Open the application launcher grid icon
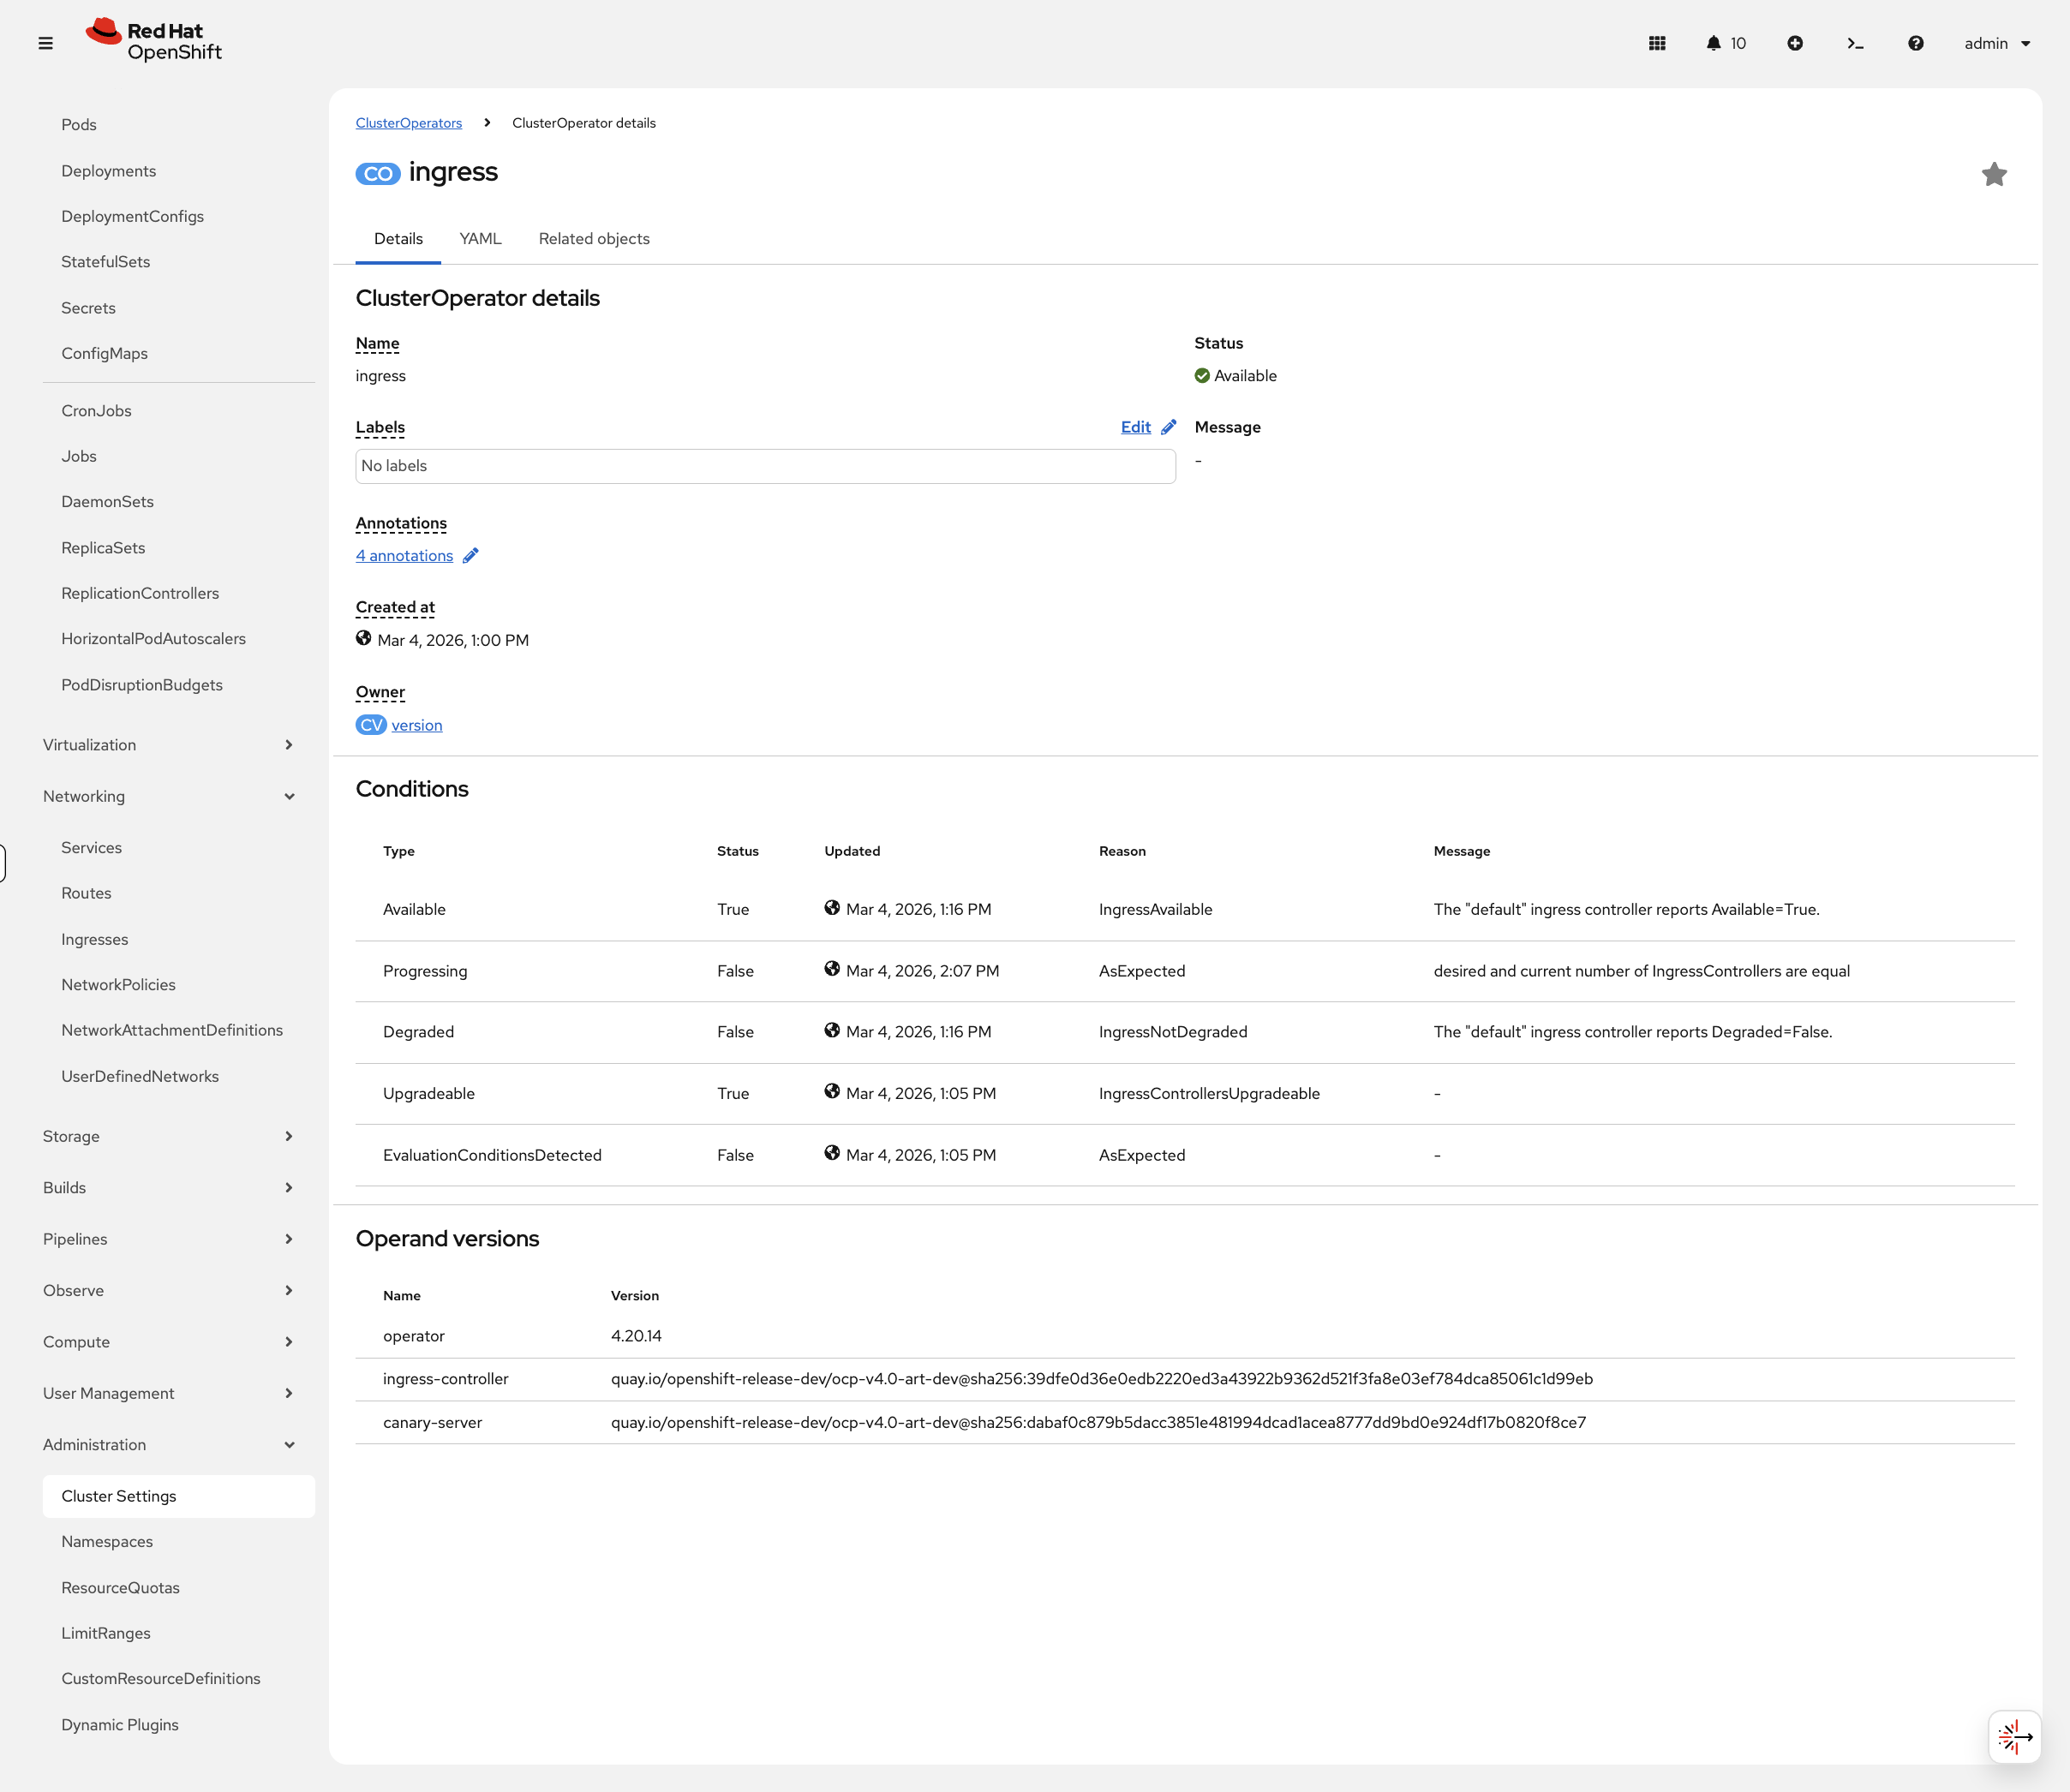 pos(1657,43)
